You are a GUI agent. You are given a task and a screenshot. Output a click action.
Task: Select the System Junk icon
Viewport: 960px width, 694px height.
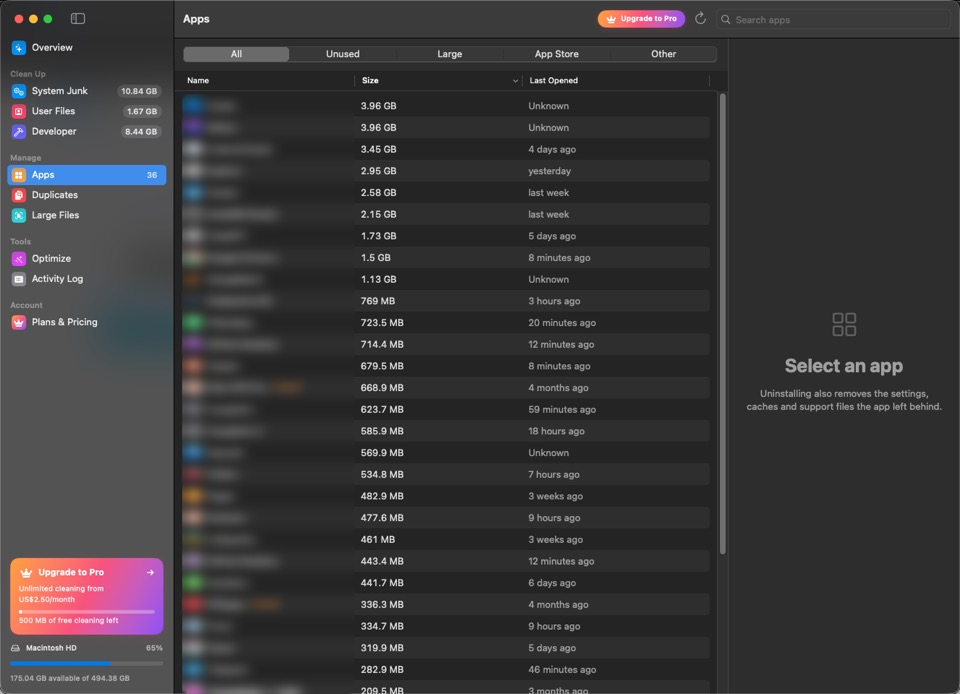coord(19,91)
